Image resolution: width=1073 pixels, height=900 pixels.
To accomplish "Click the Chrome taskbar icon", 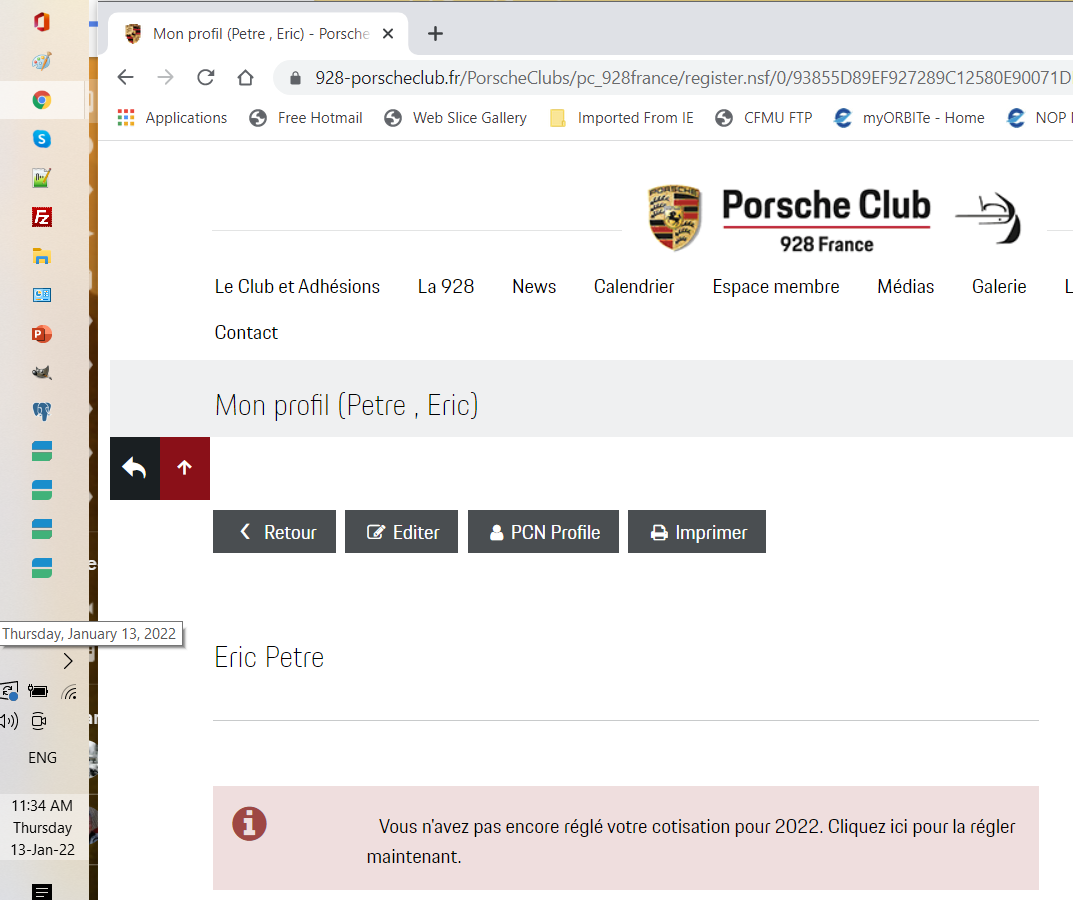I will tap(42, 100).
